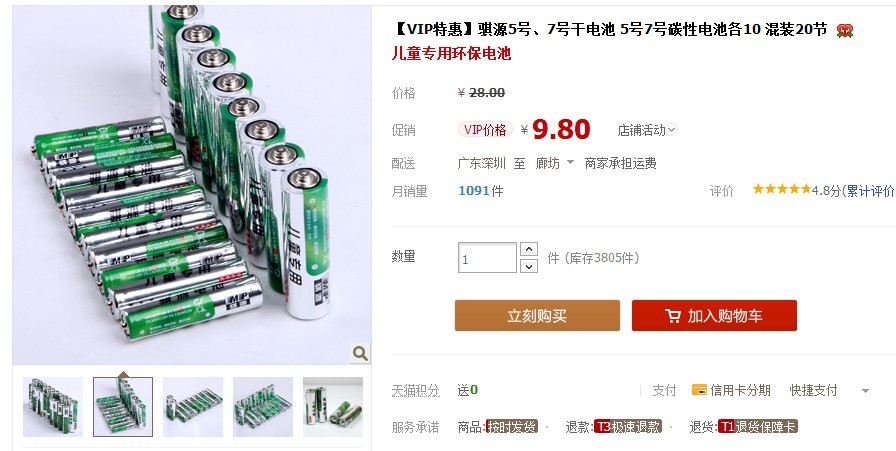Click the credit card installment icon
This screenshot has height=451, width=896.
699,390
